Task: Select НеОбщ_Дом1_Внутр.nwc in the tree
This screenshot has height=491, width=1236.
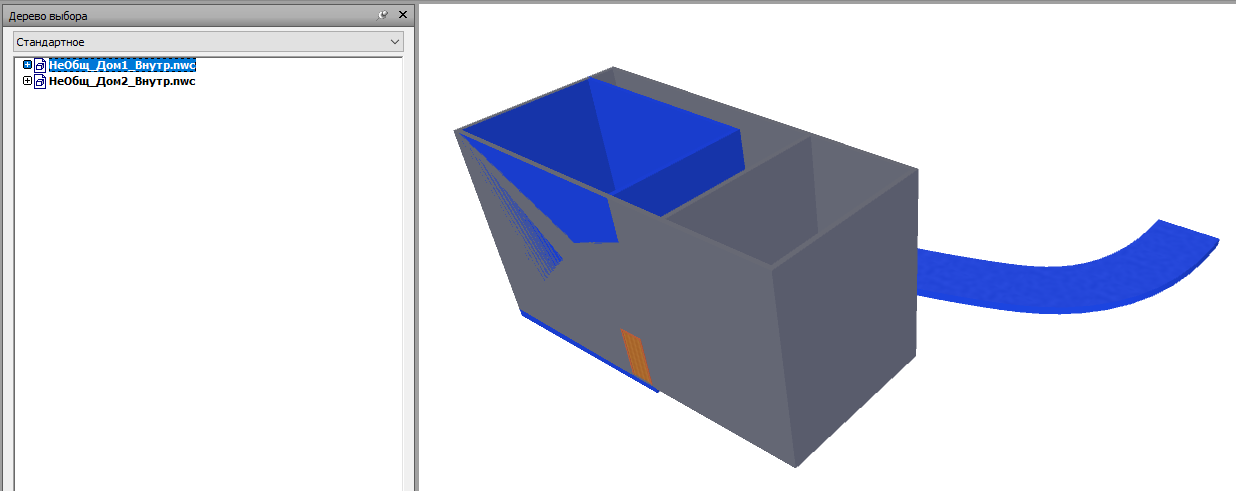Action: pyautogui.click(x=122, y=65)
